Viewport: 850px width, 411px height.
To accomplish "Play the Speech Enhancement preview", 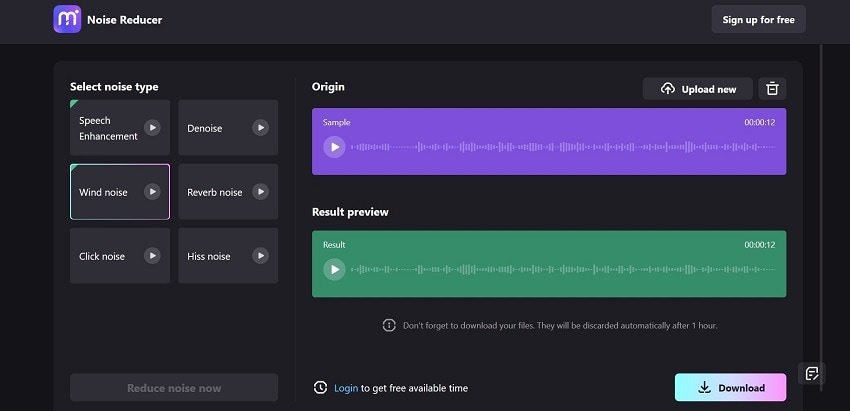I will [152, 127].
